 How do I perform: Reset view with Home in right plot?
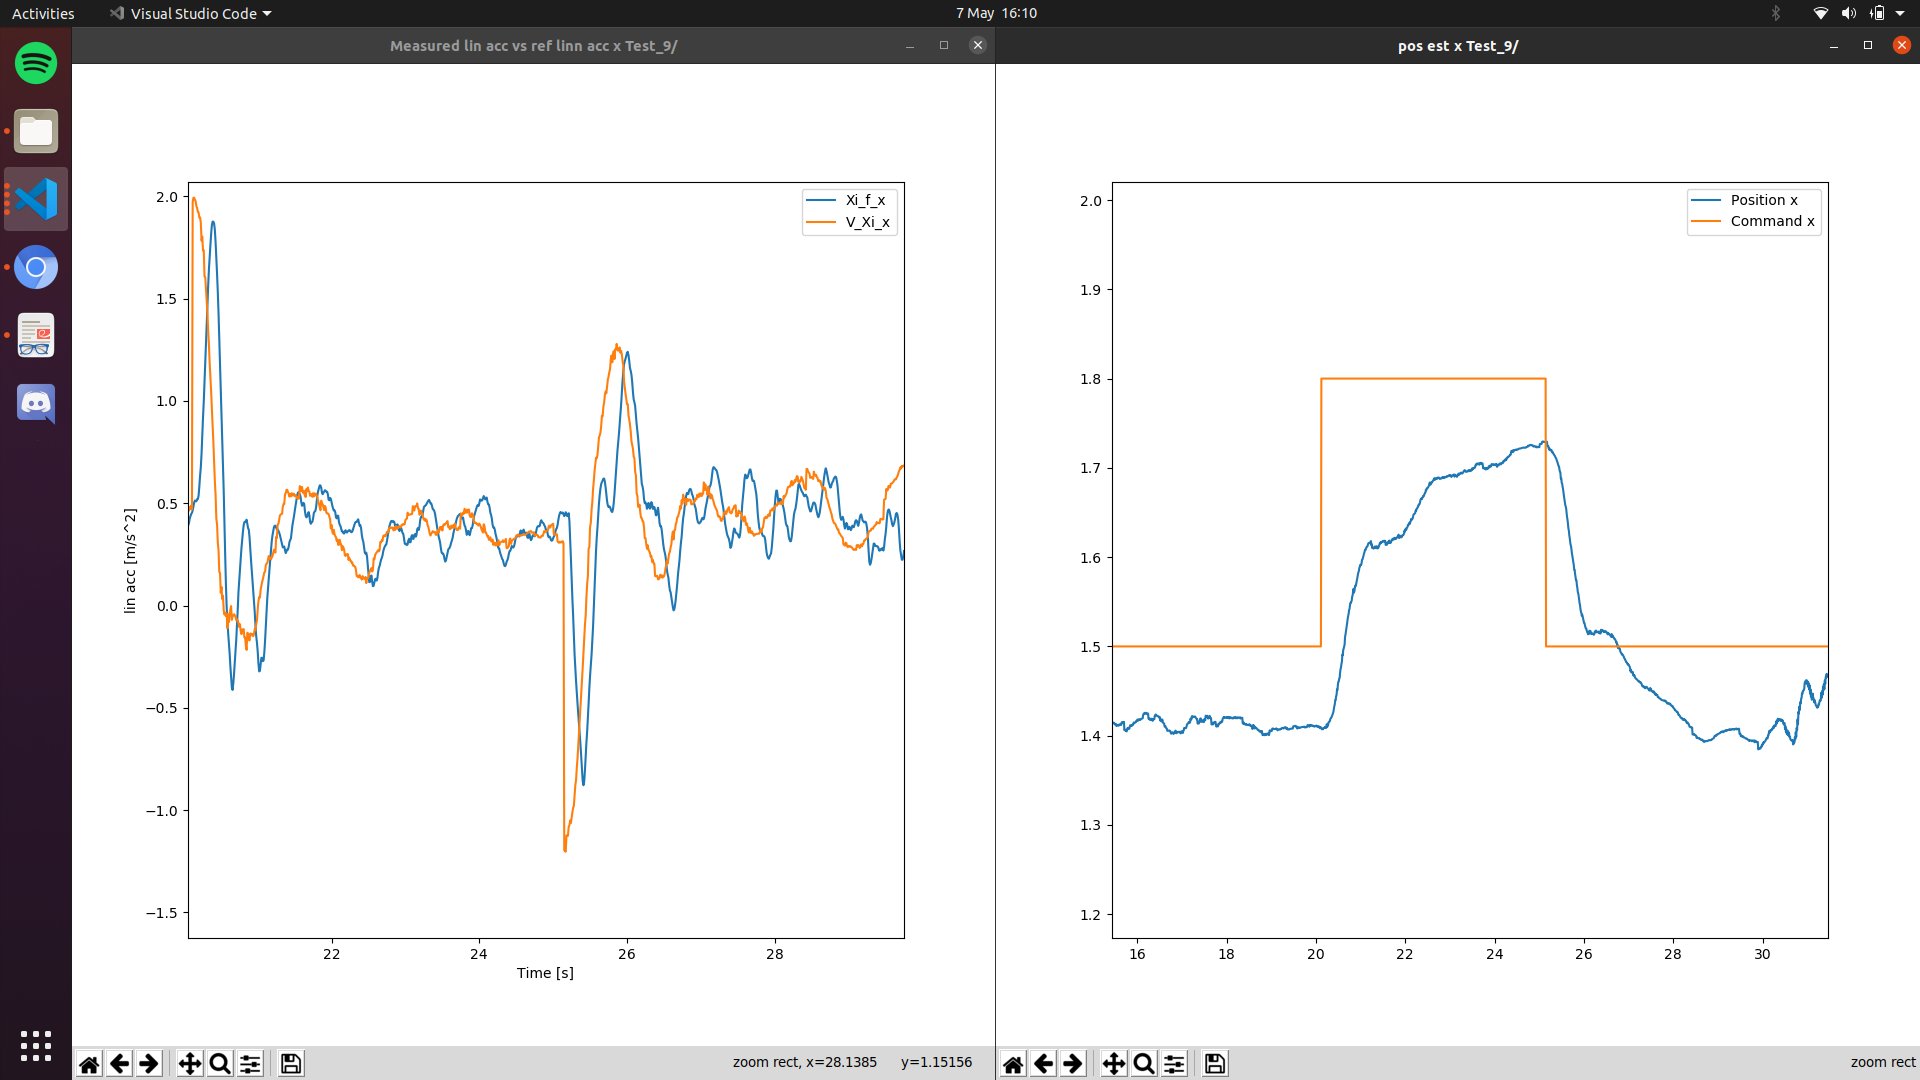coord(1013,1063)
